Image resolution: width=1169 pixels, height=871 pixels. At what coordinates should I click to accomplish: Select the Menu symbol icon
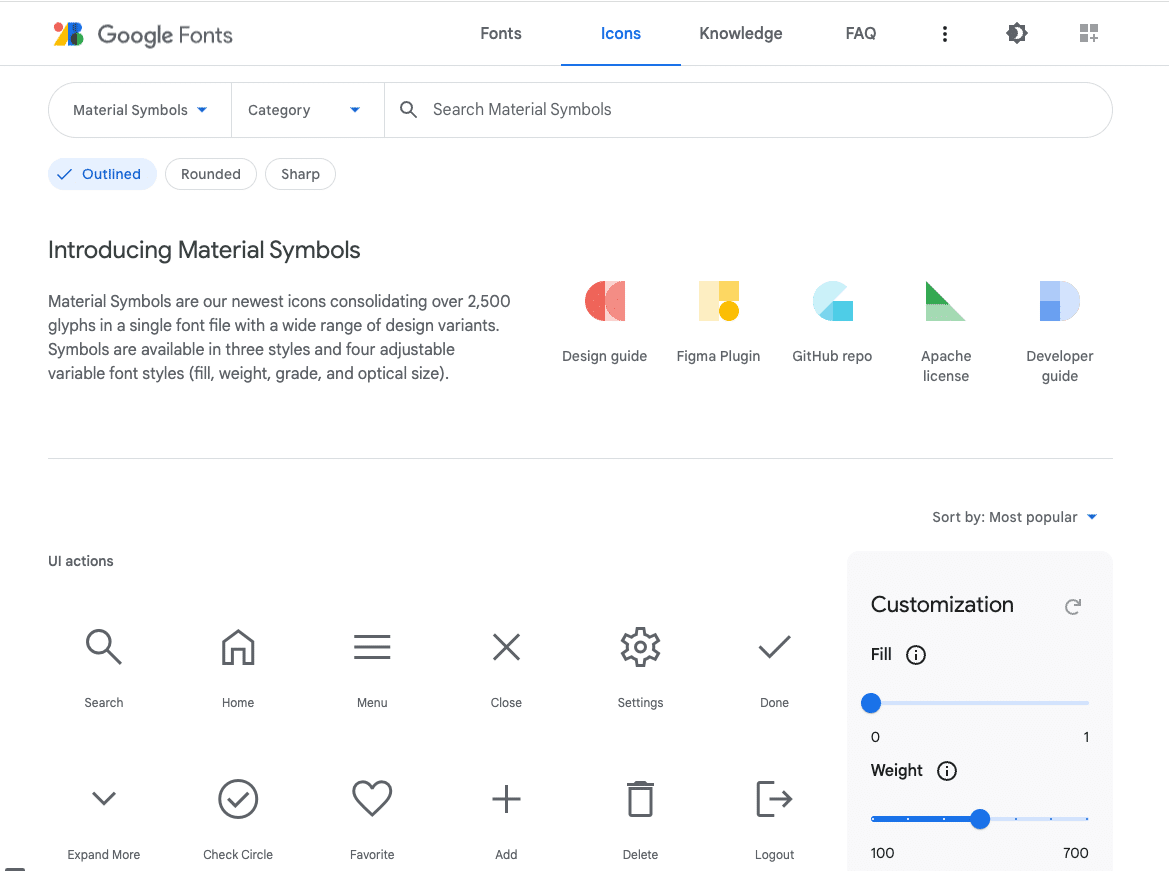click(372, 647)
